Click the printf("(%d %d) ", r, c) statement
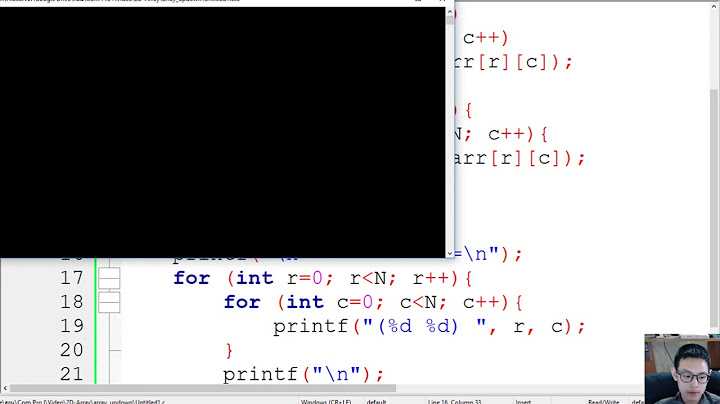Screen dimensions: 720x404 [429, 326]
